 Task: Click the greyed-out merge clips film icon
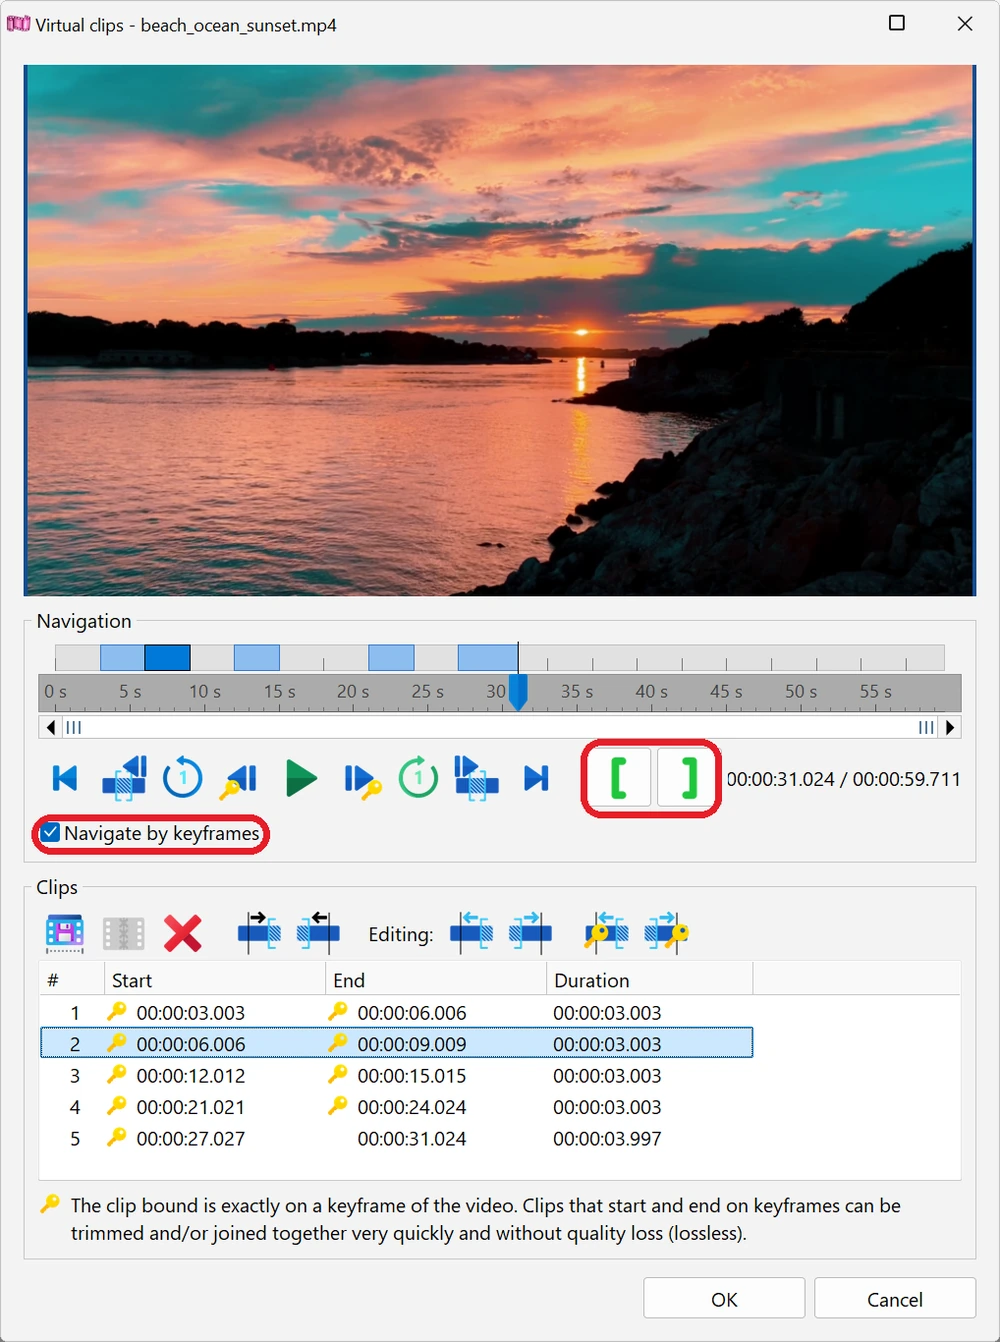[x=124, y=933]
